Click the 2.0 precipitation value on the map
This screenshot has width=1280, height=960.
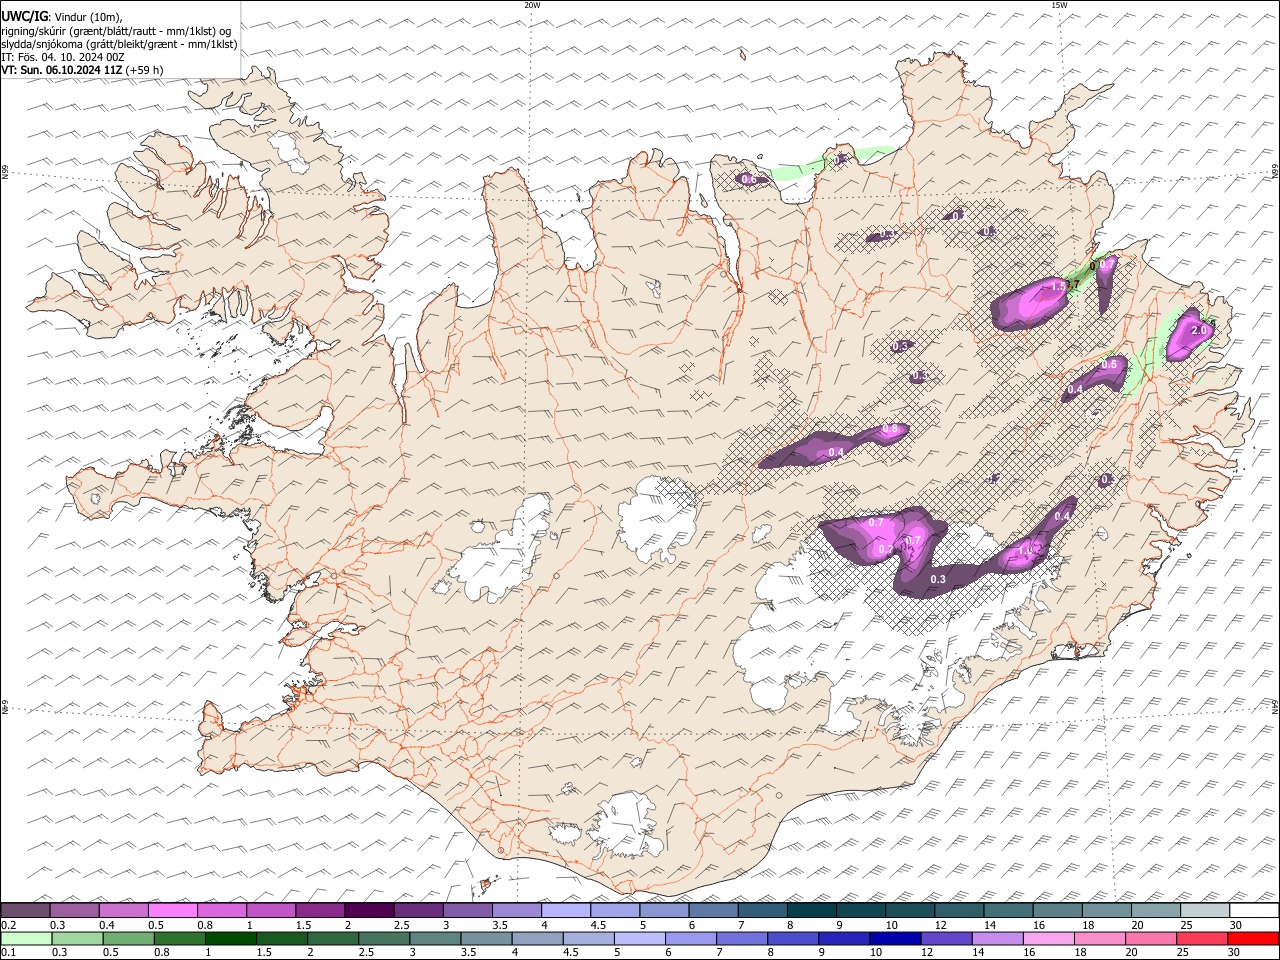click(x=1201, y=330)
